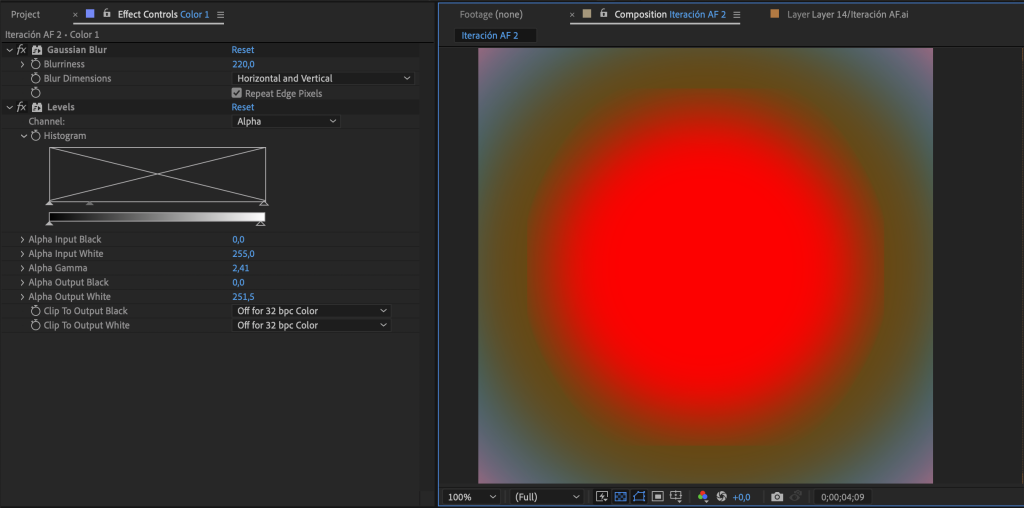Click the tan Composition tab color icon
The width and height of the screenshot is (1024, 508).
587,14
